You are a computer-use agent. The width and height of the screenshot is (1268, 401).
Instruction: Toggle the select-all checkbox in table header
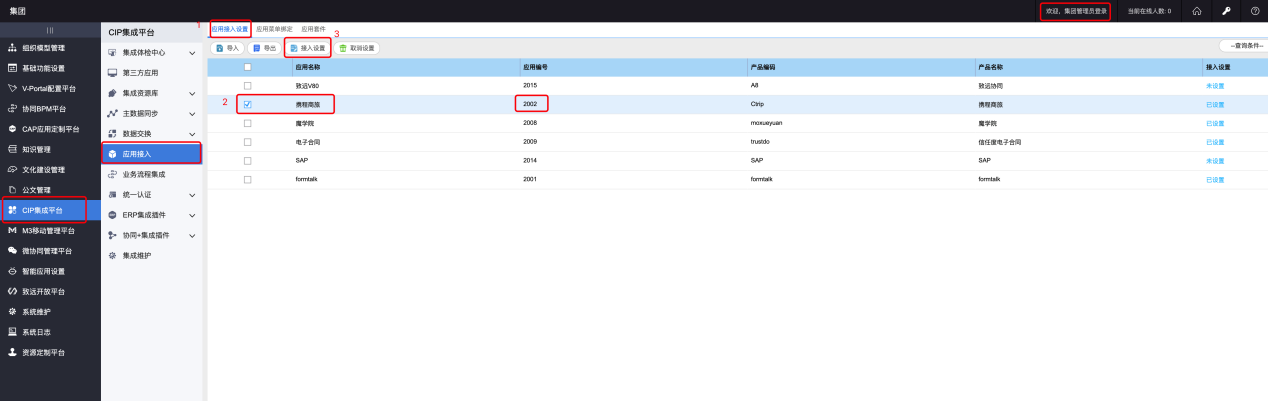click(248, 67)
